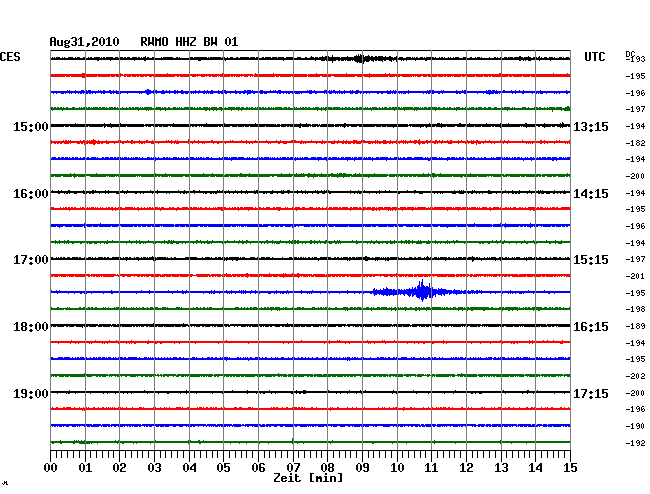
Task: Select the DC offset value "-202"
Action: click(635, 376)
